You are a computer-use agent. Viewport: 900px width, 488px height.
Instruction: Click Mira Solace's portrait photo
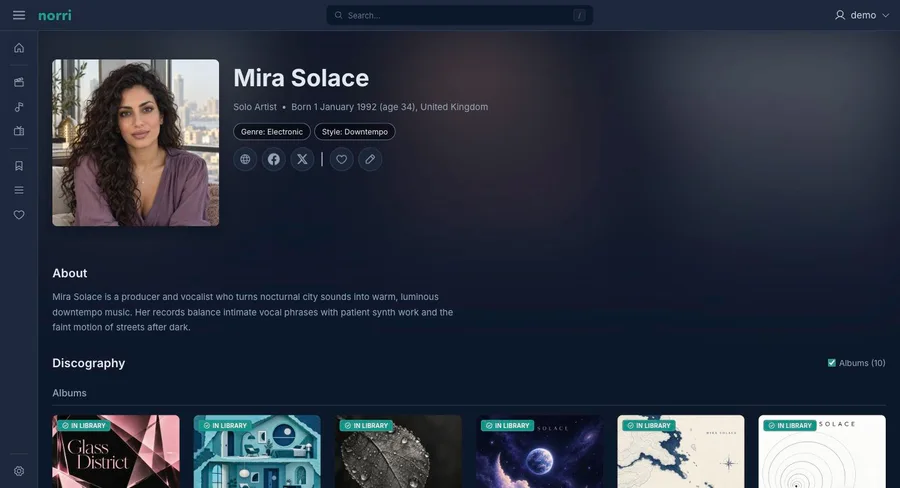(x=135, y=143)
